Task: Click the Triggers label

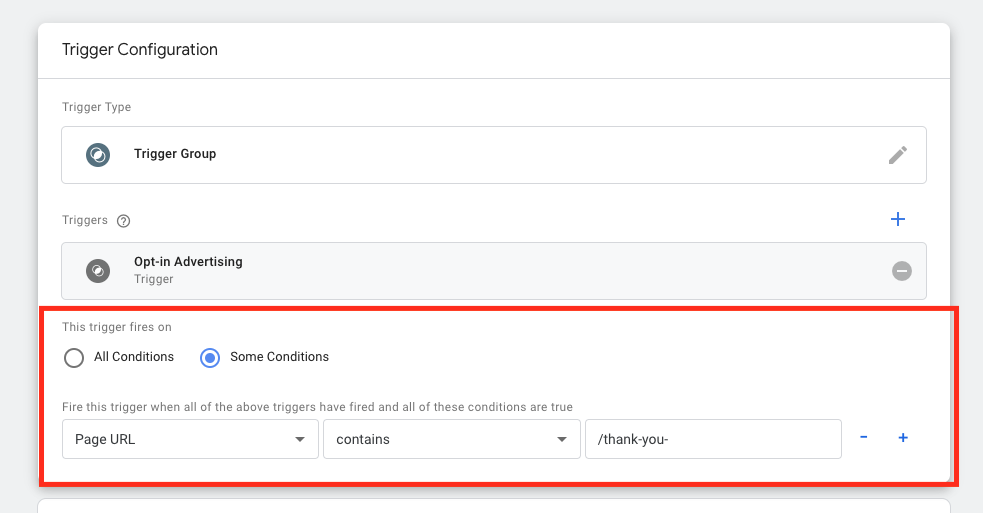Action: 85,220
